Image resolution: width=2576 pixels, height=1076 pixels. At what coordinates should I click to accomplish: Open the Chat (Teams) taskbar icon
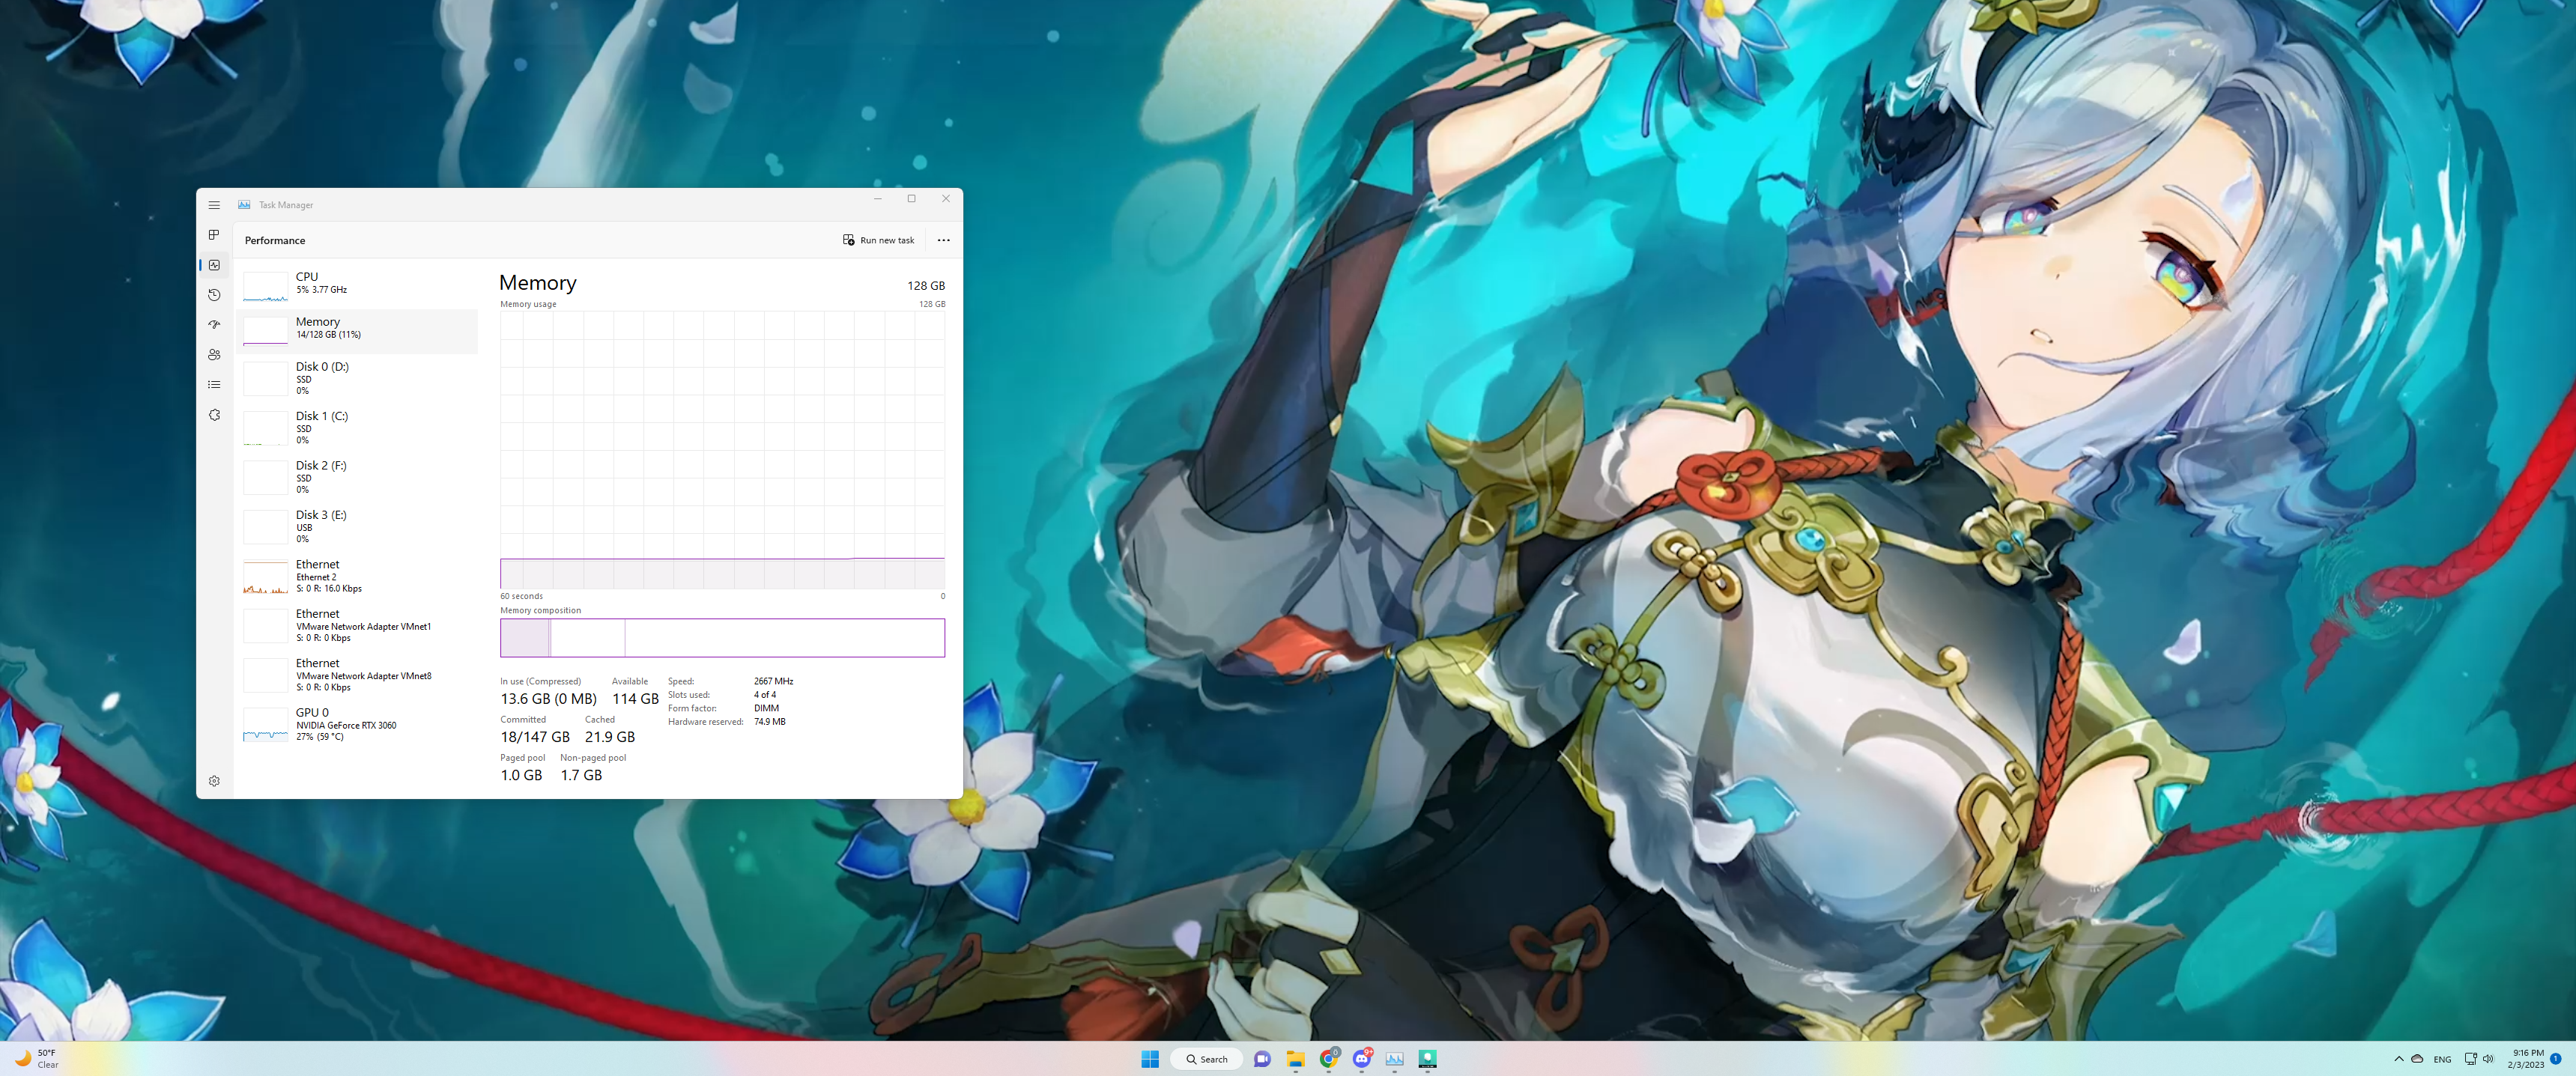(x=1262, y=1059)
